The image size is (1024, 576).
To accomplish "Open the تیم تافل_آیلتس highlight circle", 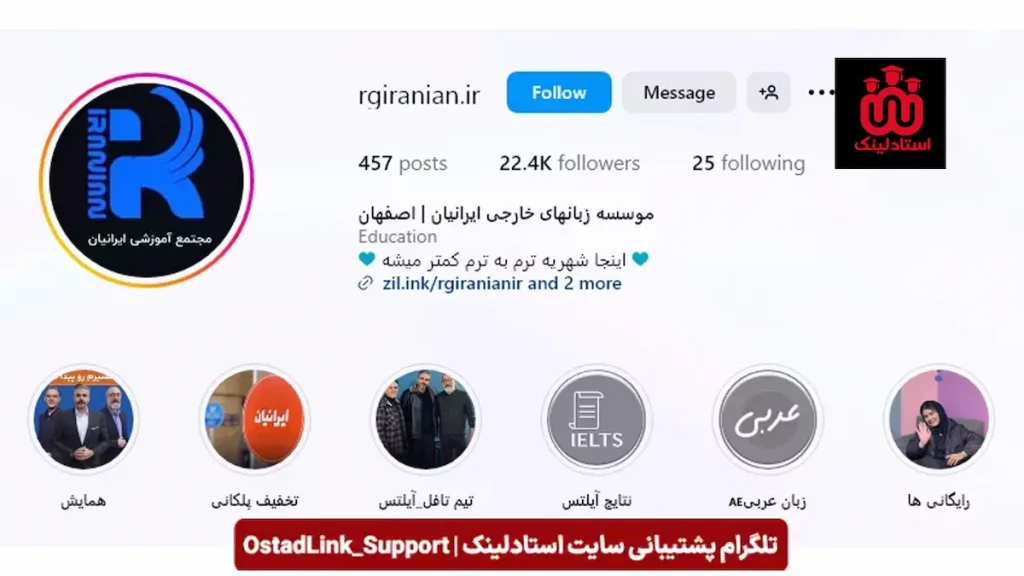I will pos(425,419).
